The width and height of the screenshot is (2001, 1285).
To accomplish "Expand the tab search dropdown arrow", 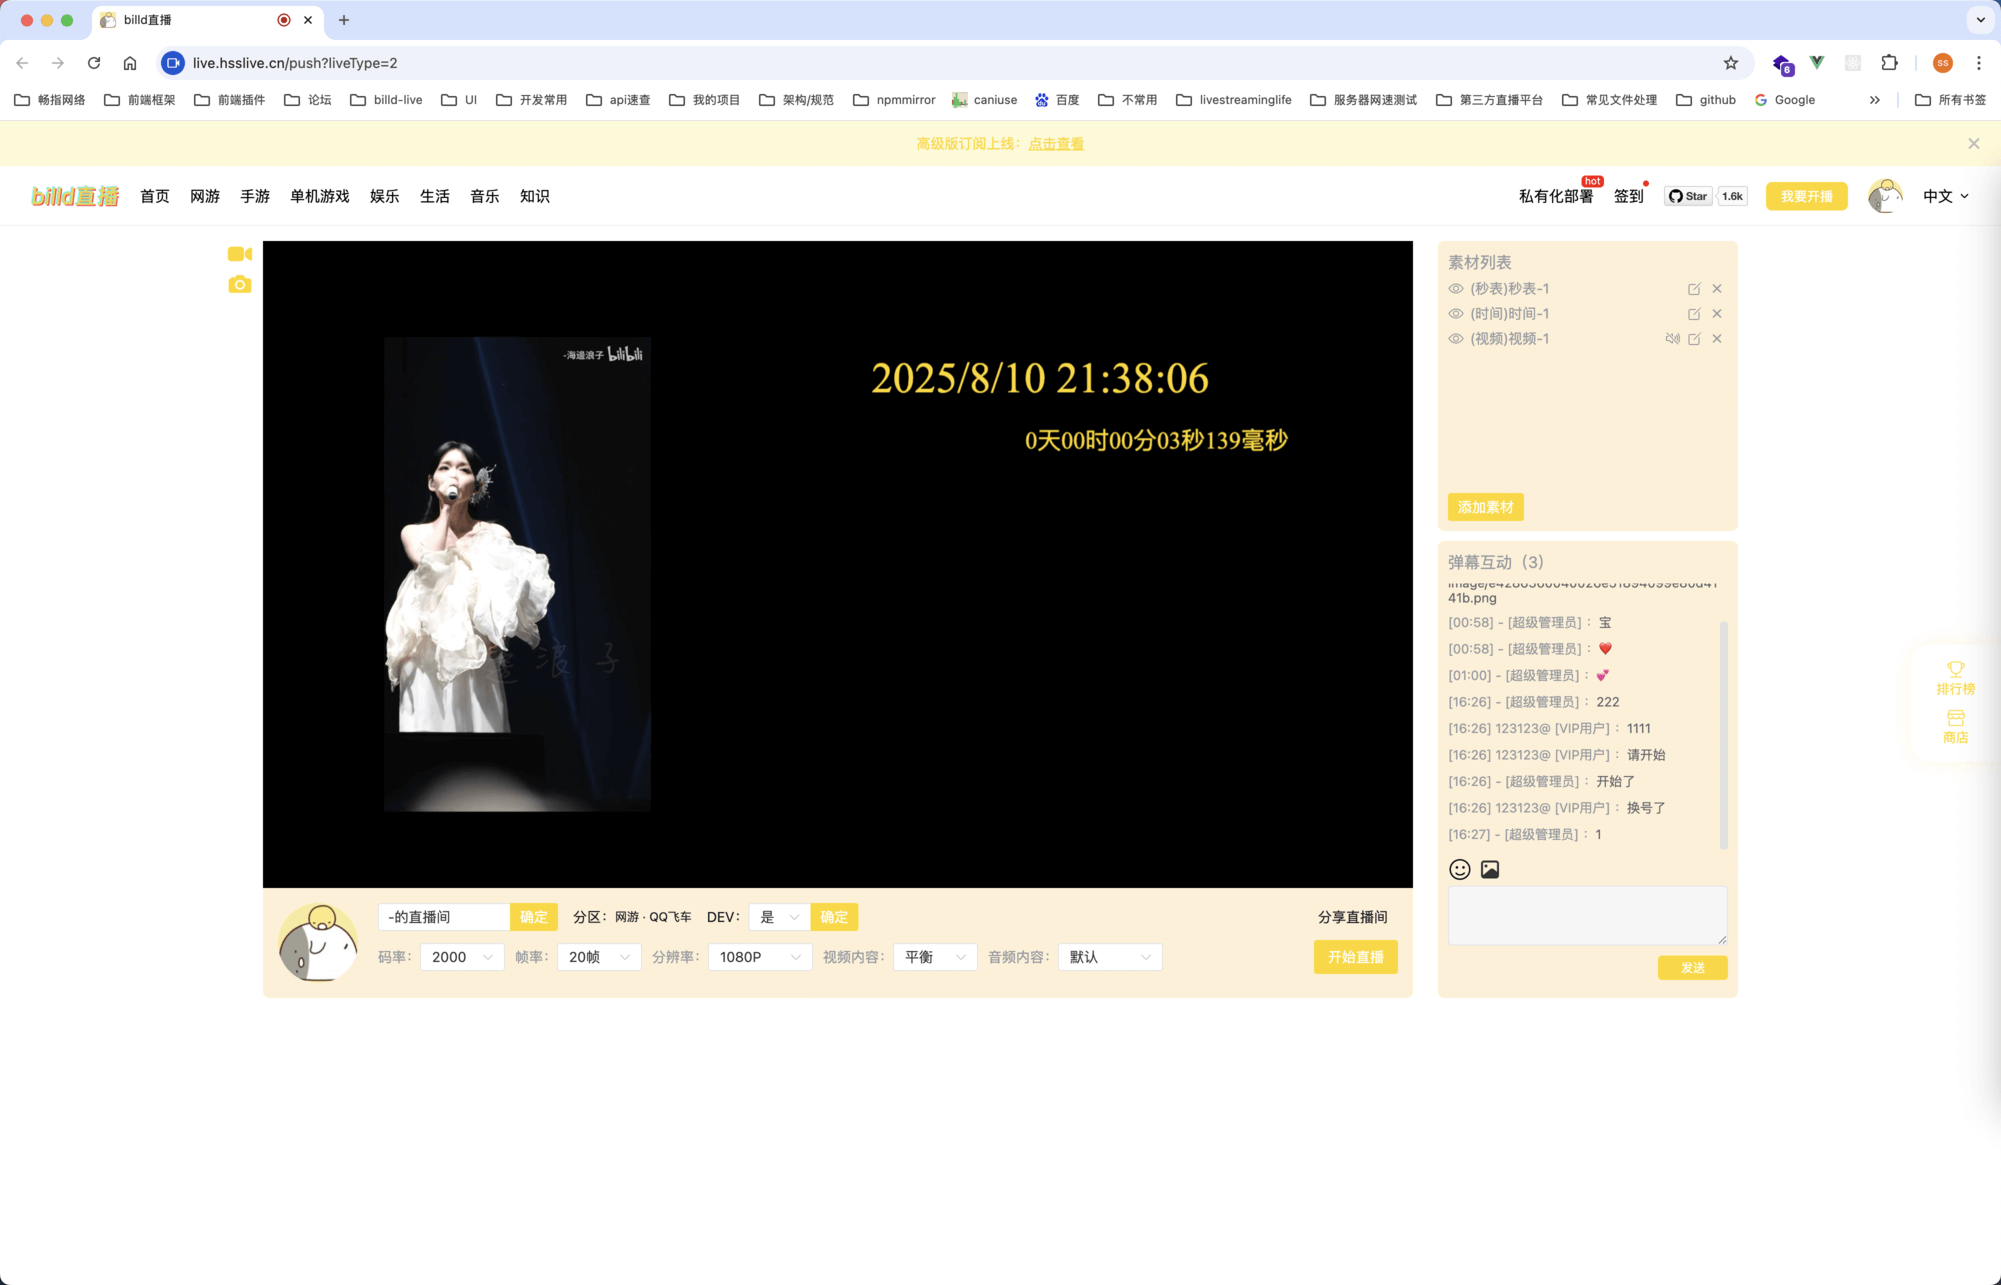I will tap(1980, 20).
